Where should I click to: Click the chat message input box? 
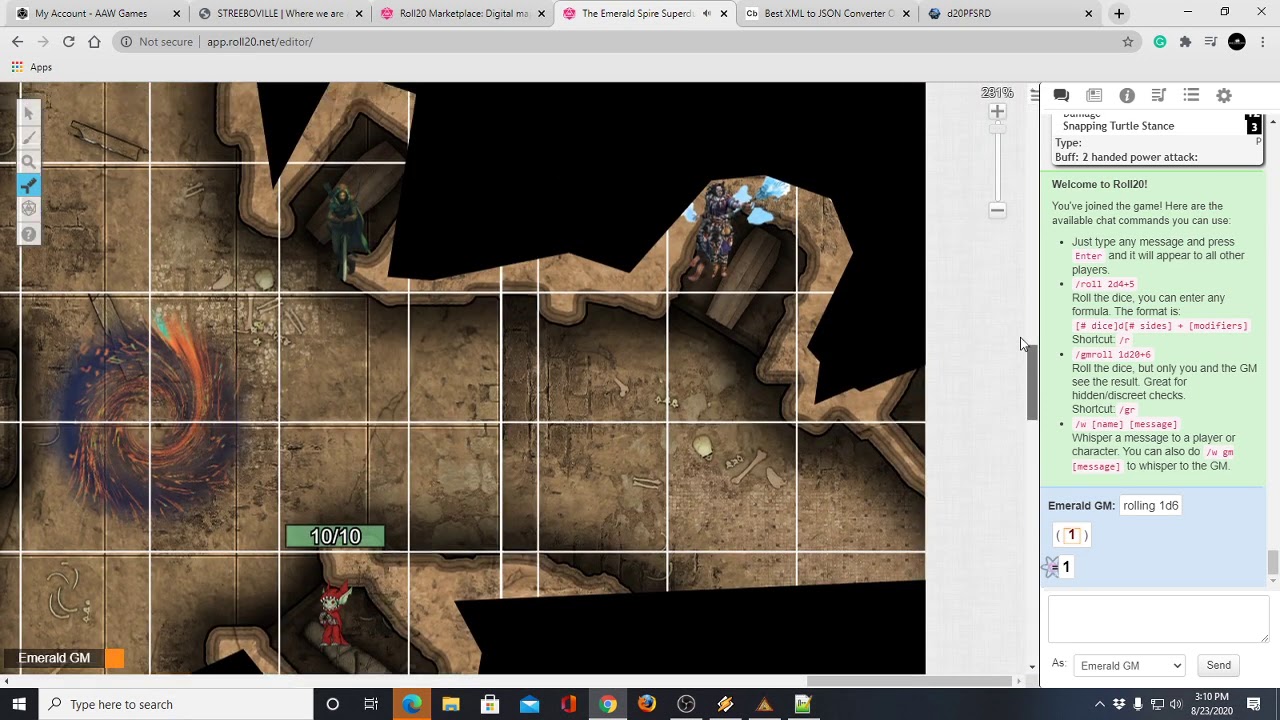[1158, 620]
